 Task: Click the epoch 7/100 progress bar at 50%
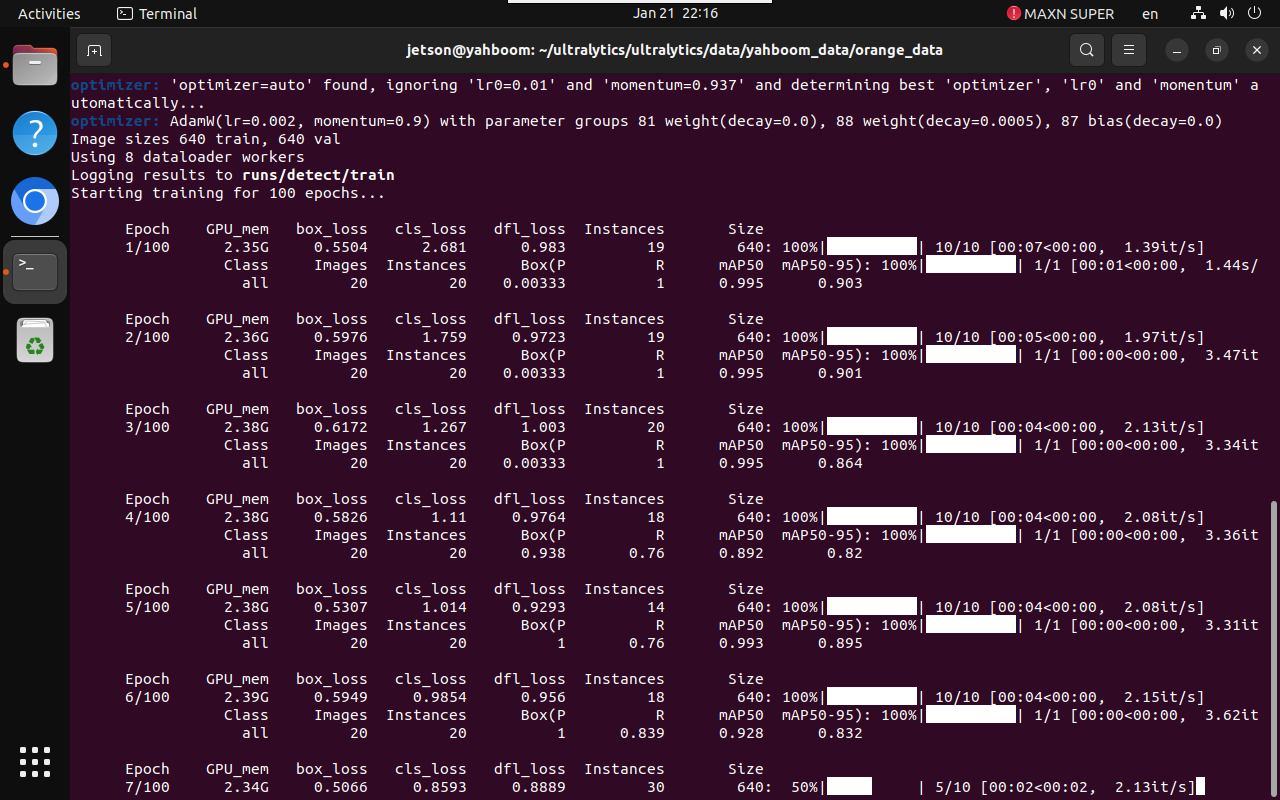click(872, 787)
